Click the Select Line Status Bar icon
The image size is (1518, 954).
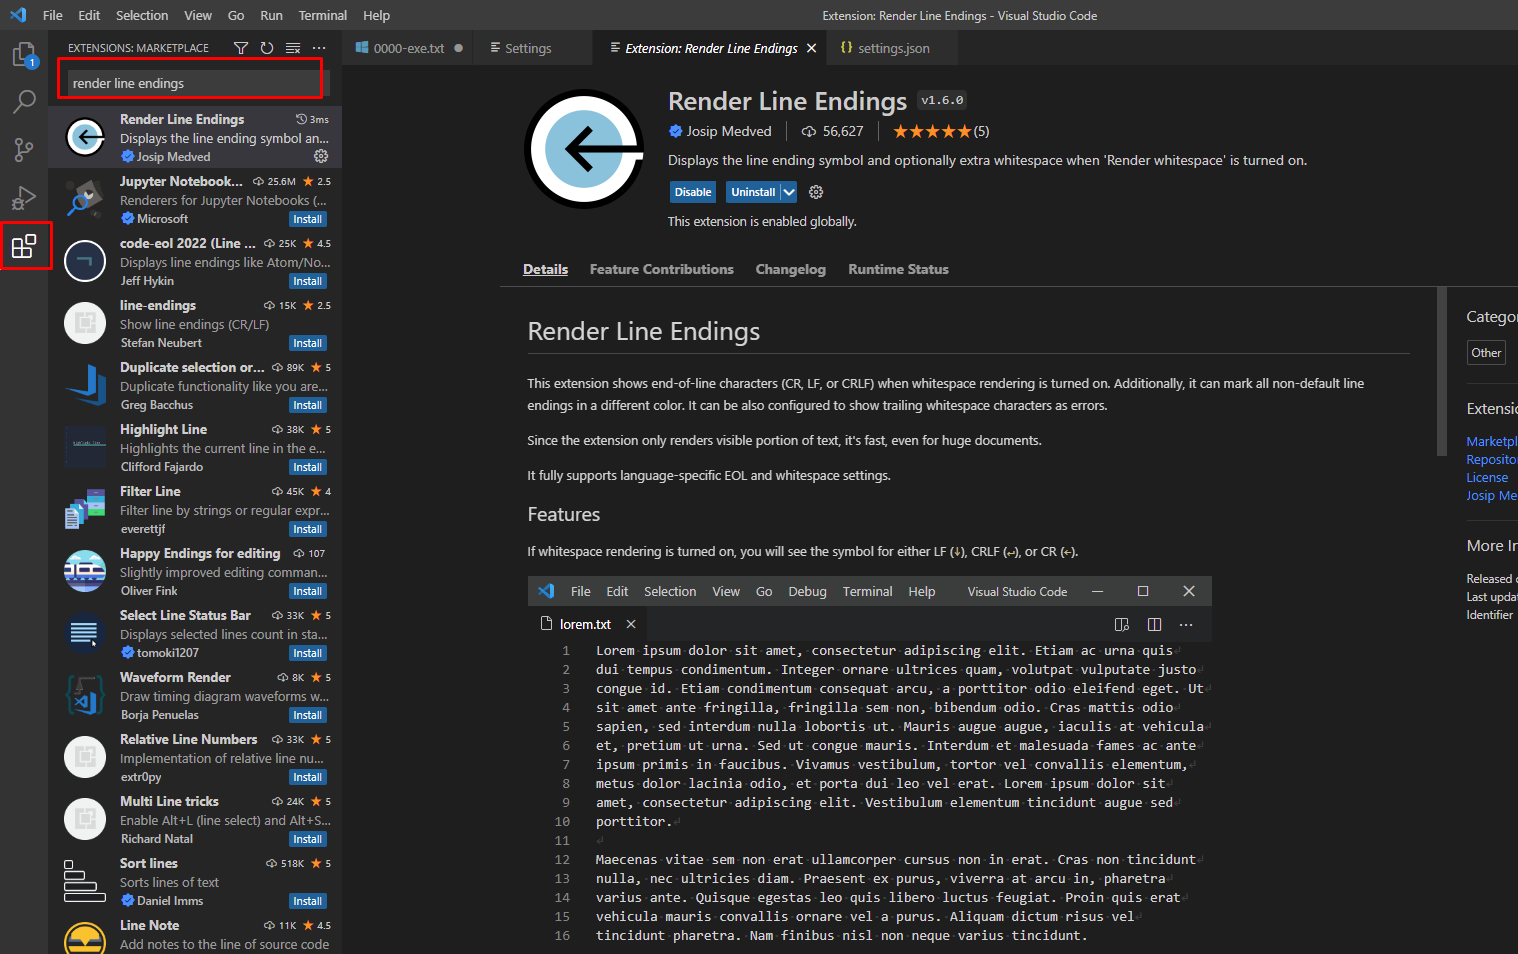85,633
